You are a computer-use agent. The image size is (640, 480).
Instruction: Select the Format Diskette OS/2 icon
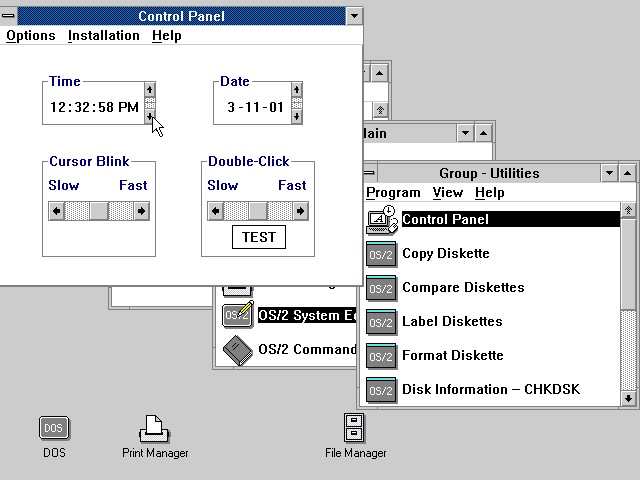(x=381, y=356)
